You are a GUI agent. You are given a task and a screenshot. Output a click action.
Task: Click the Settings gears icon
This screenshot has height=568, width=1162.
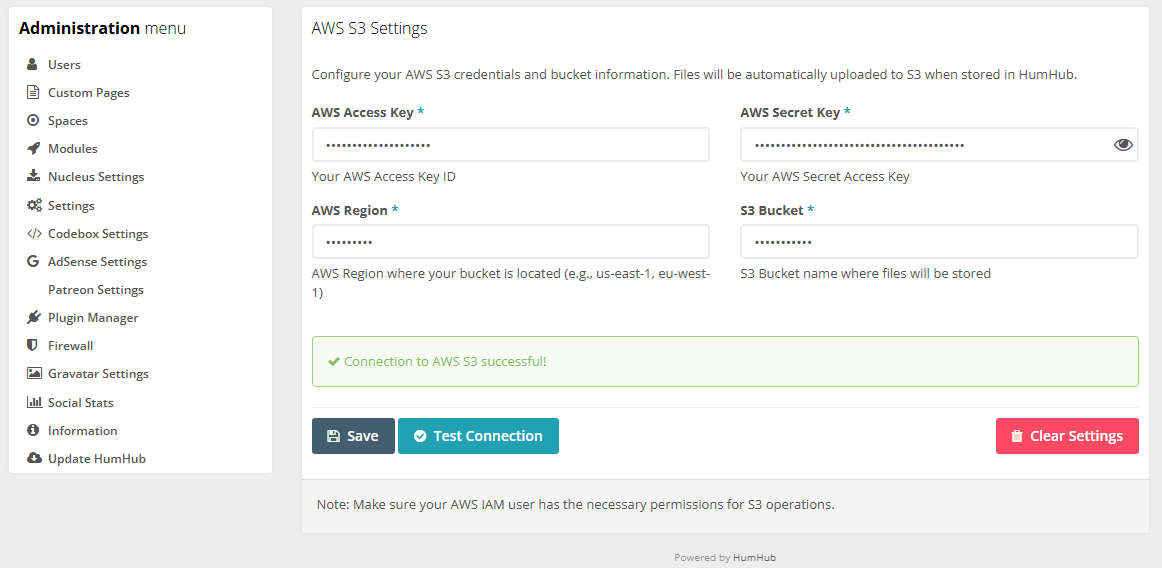pos(34,205)
